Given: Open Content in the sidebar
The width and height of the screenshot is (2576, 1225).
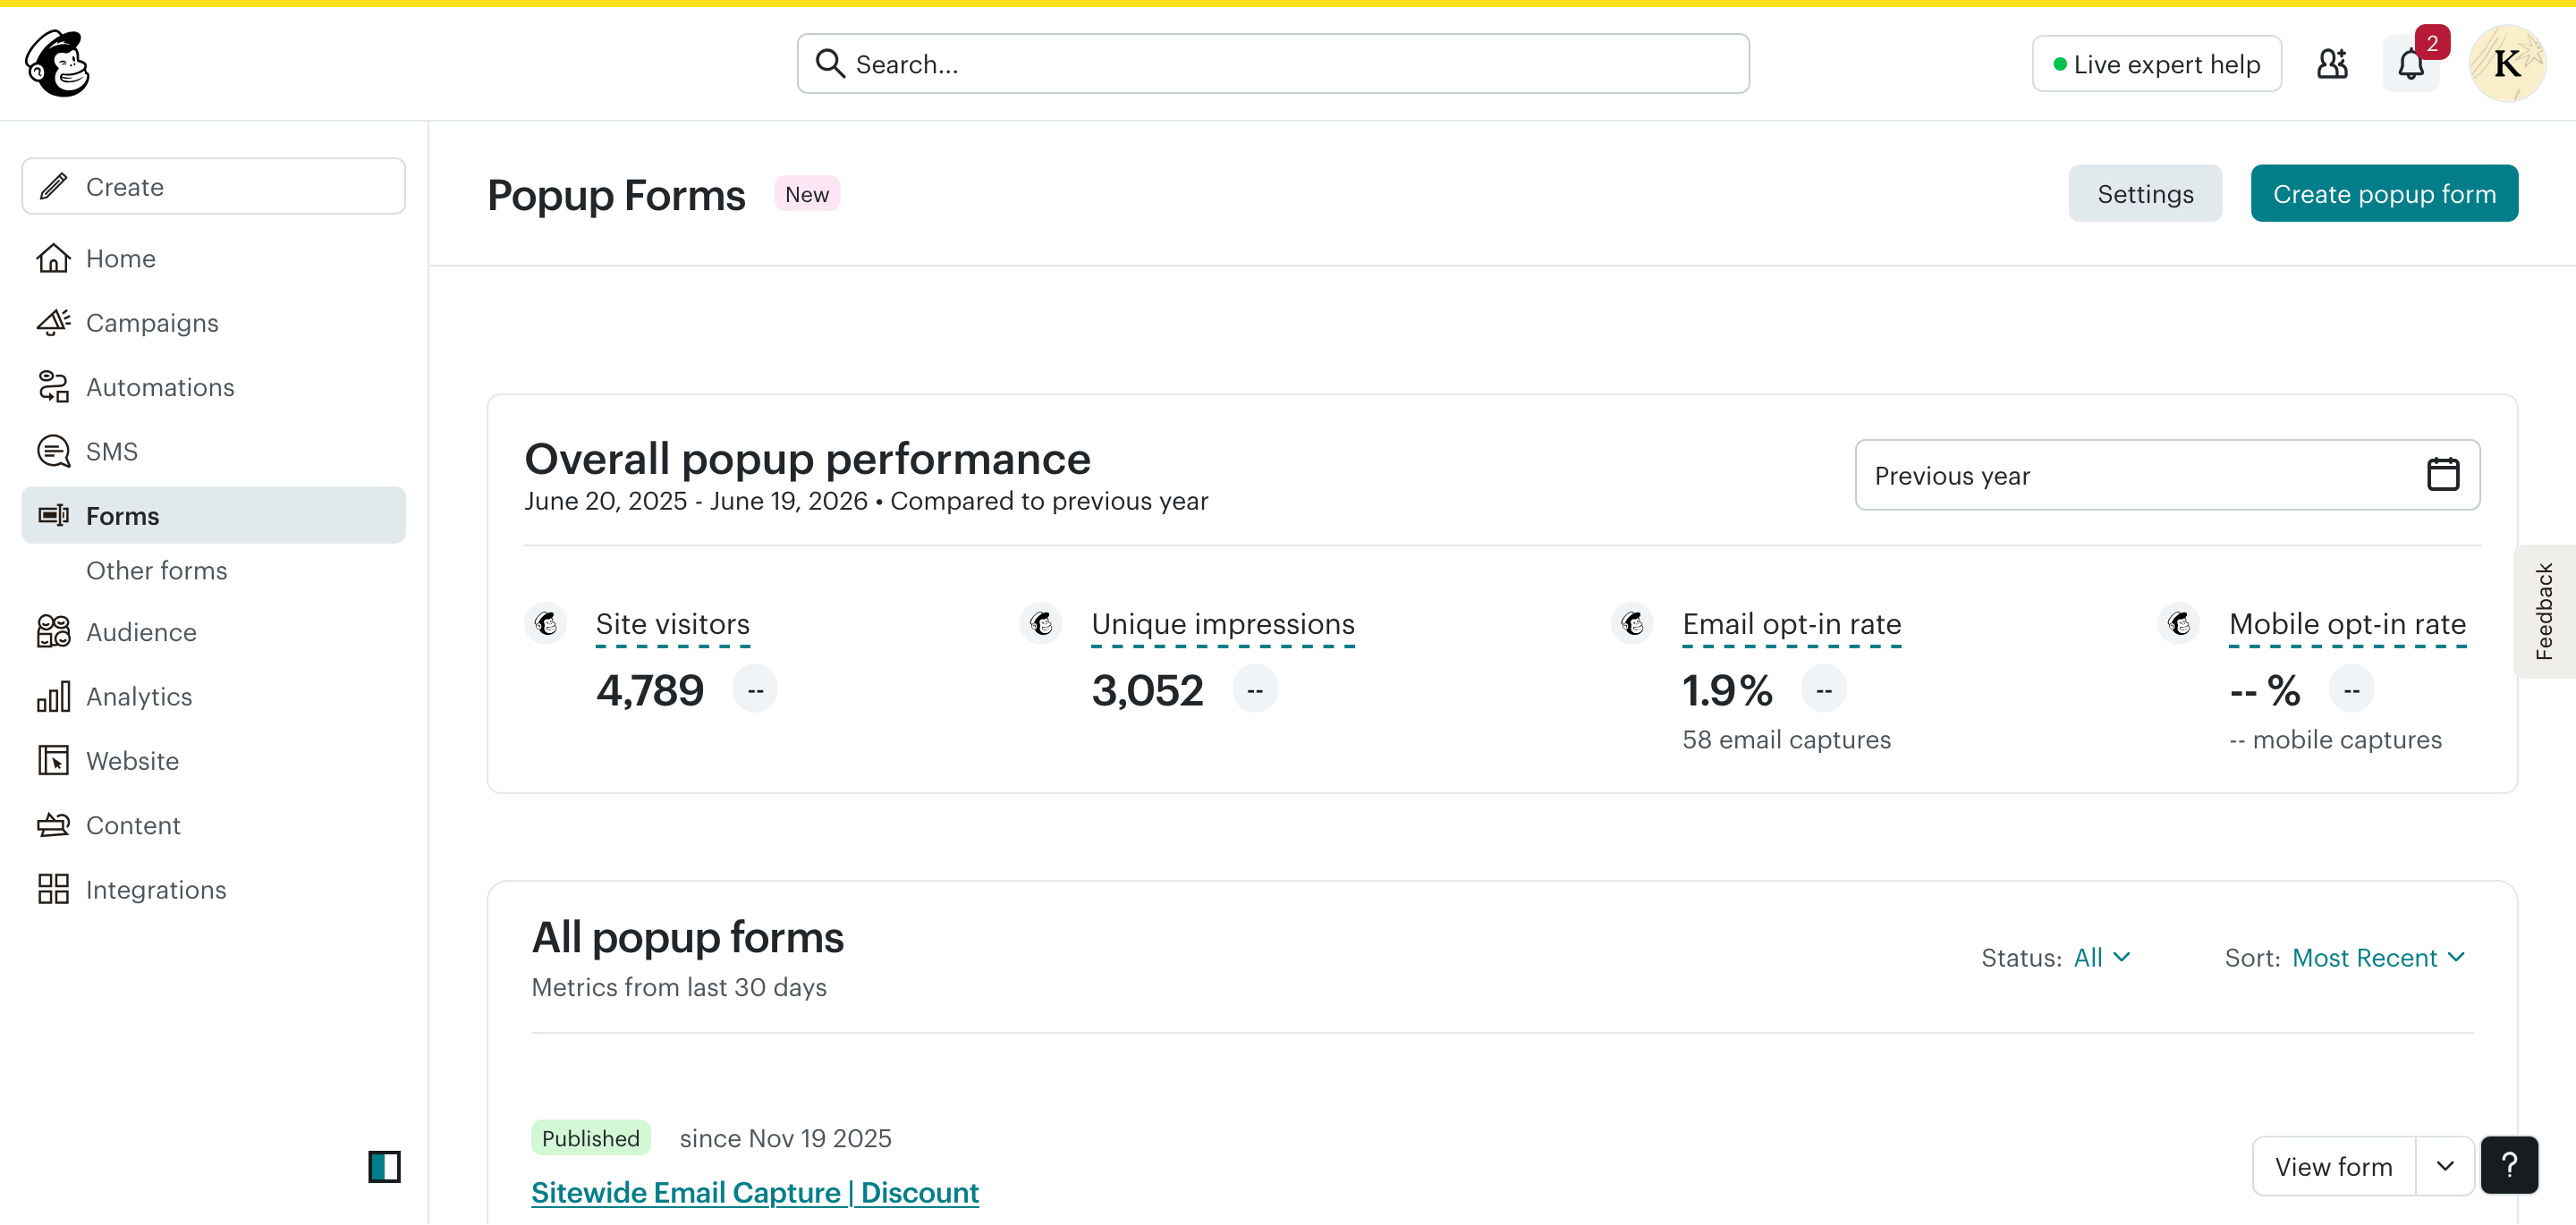Looking at the screenshot, I should 213,824.
